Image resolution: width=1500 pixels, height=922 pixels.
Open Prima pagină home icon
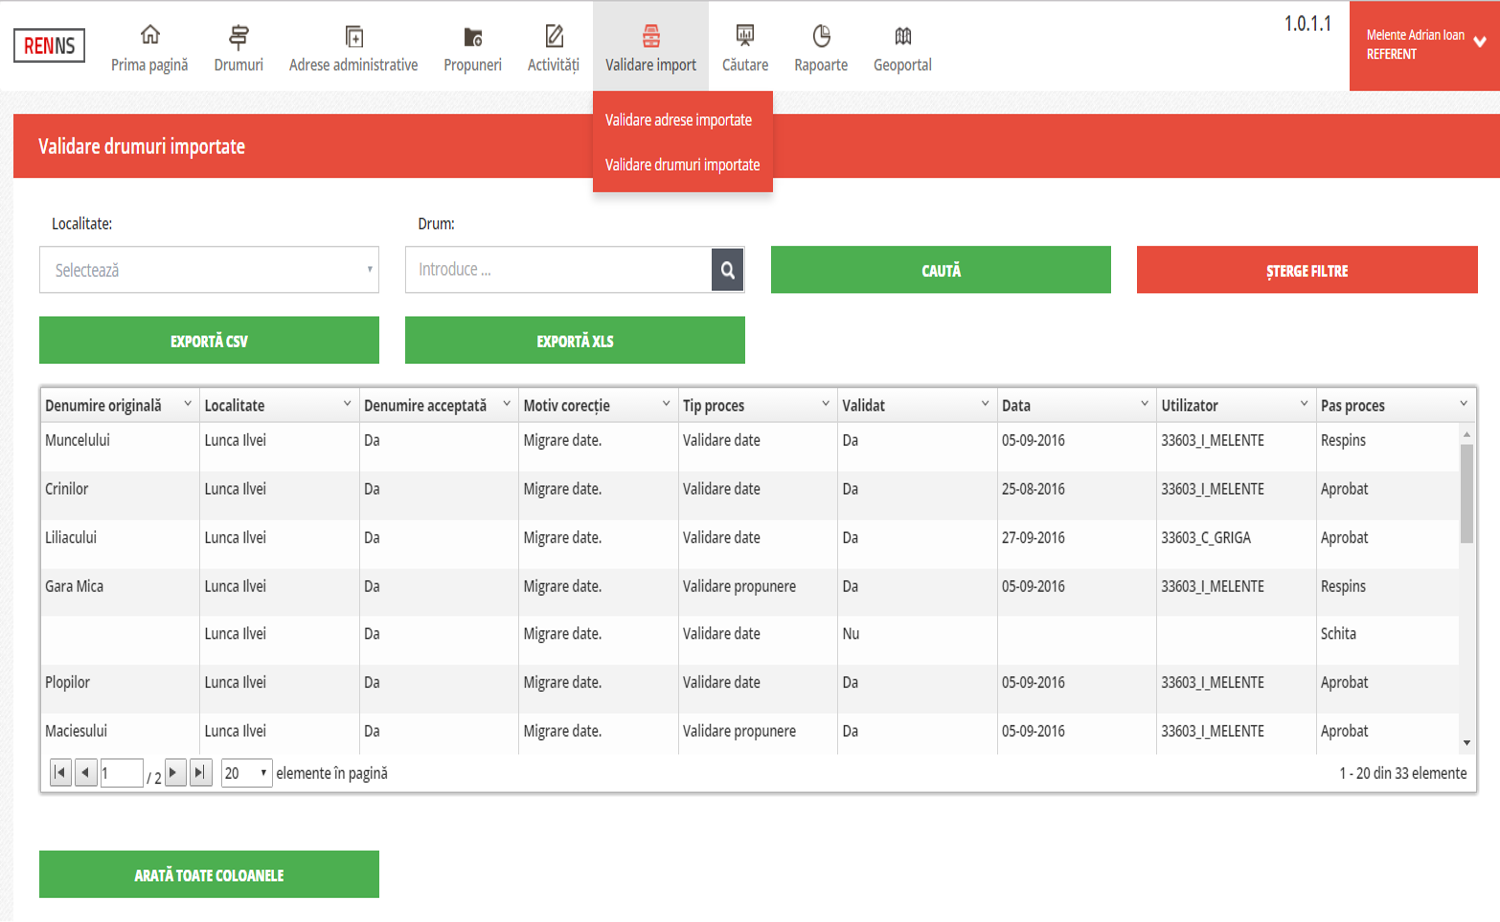click(x=149, y=36)
